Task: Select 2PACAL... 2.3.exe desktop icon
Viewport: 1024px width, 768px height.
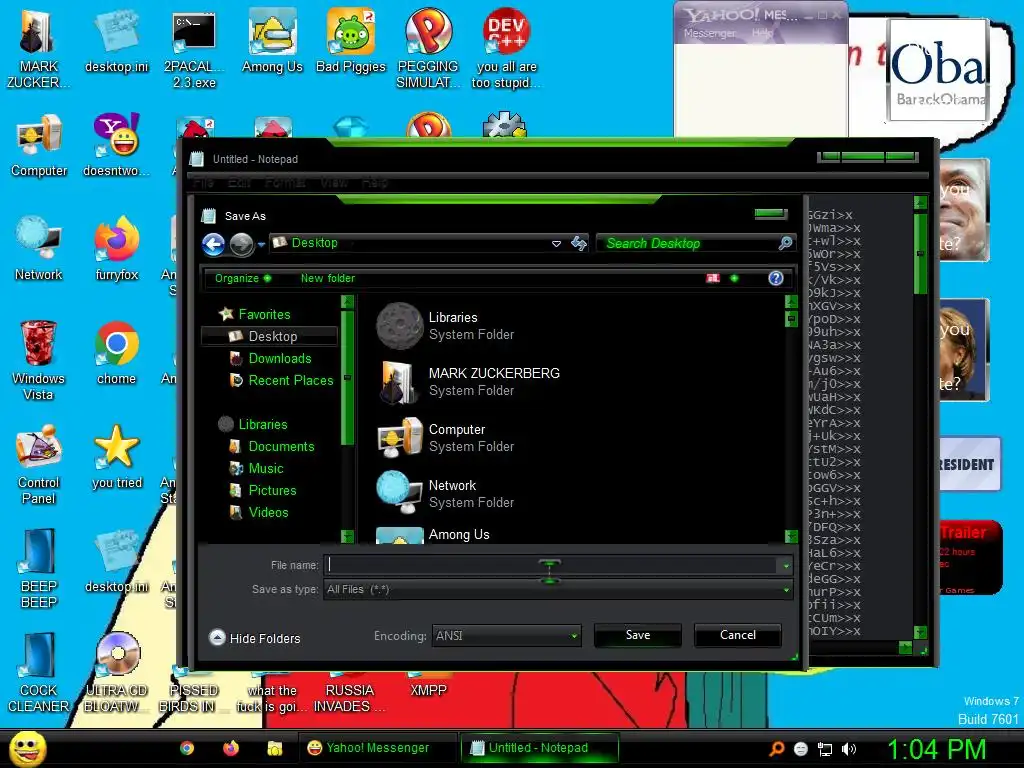Action: tap(194, 50)
